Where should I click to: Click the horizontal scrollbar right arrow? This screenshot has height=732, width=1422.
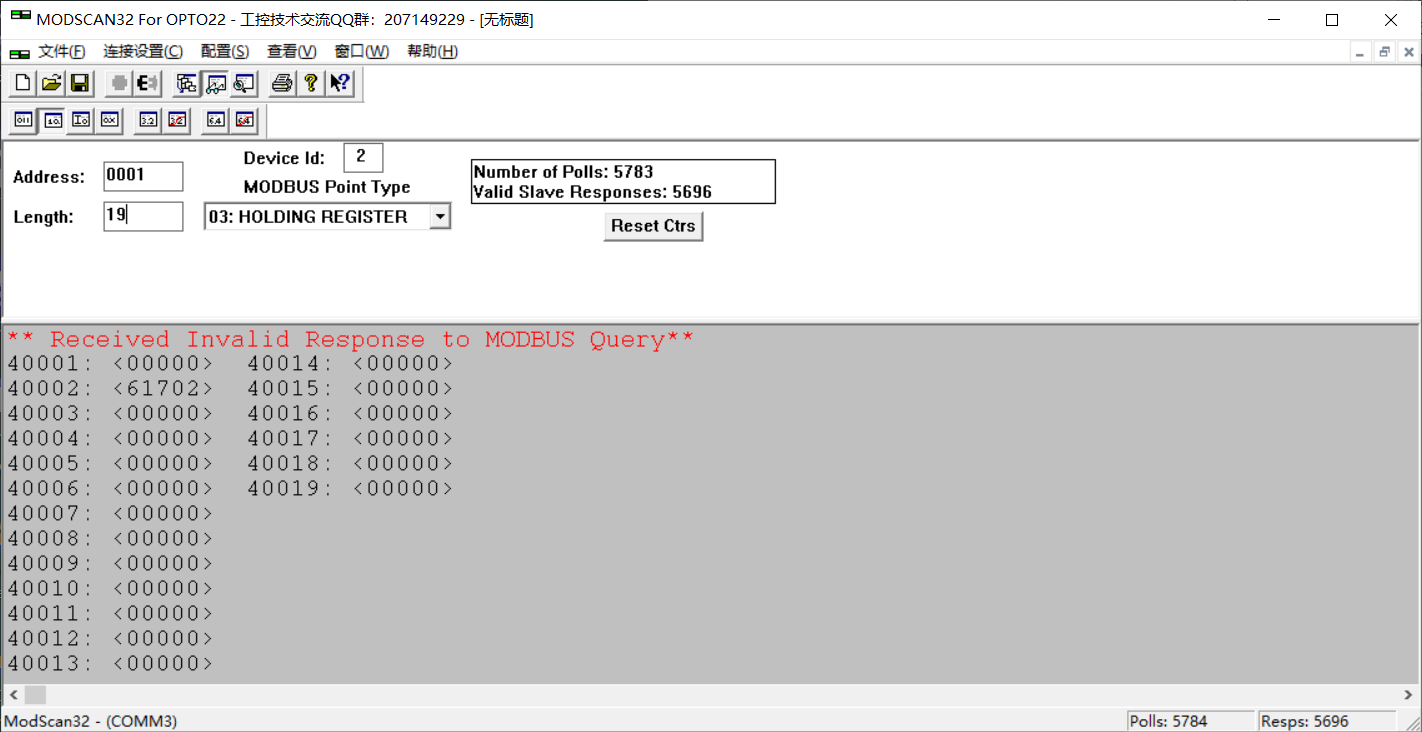pyautogui.click(x=1410, y=695)
